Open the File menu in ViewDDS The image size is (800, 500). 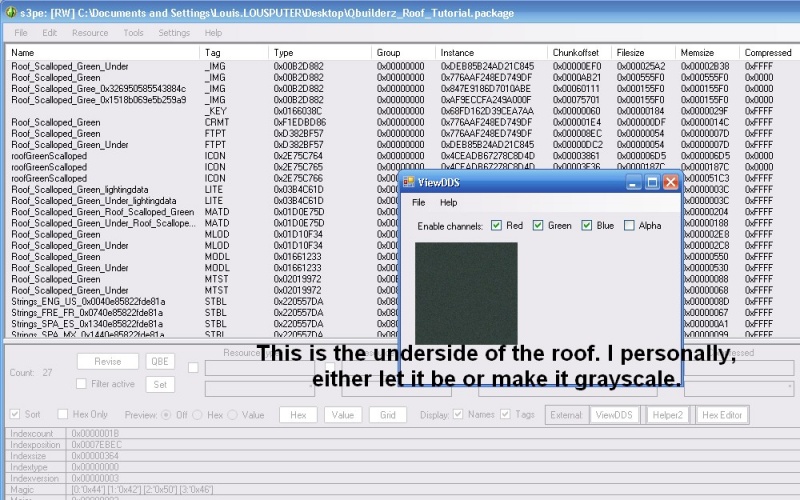point(418,203)
